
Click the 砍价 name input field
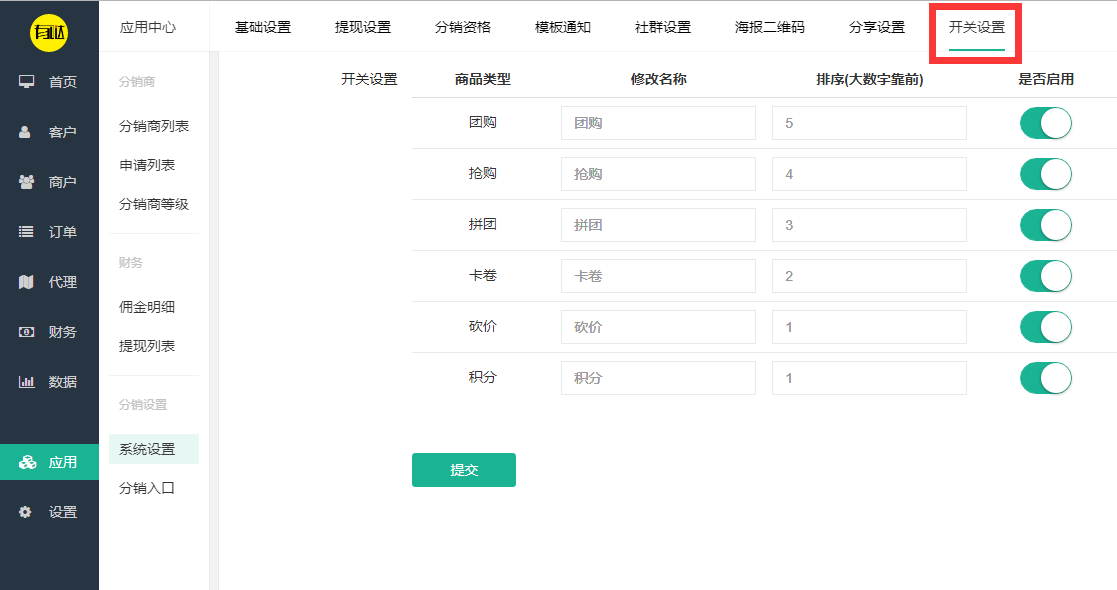658,327
